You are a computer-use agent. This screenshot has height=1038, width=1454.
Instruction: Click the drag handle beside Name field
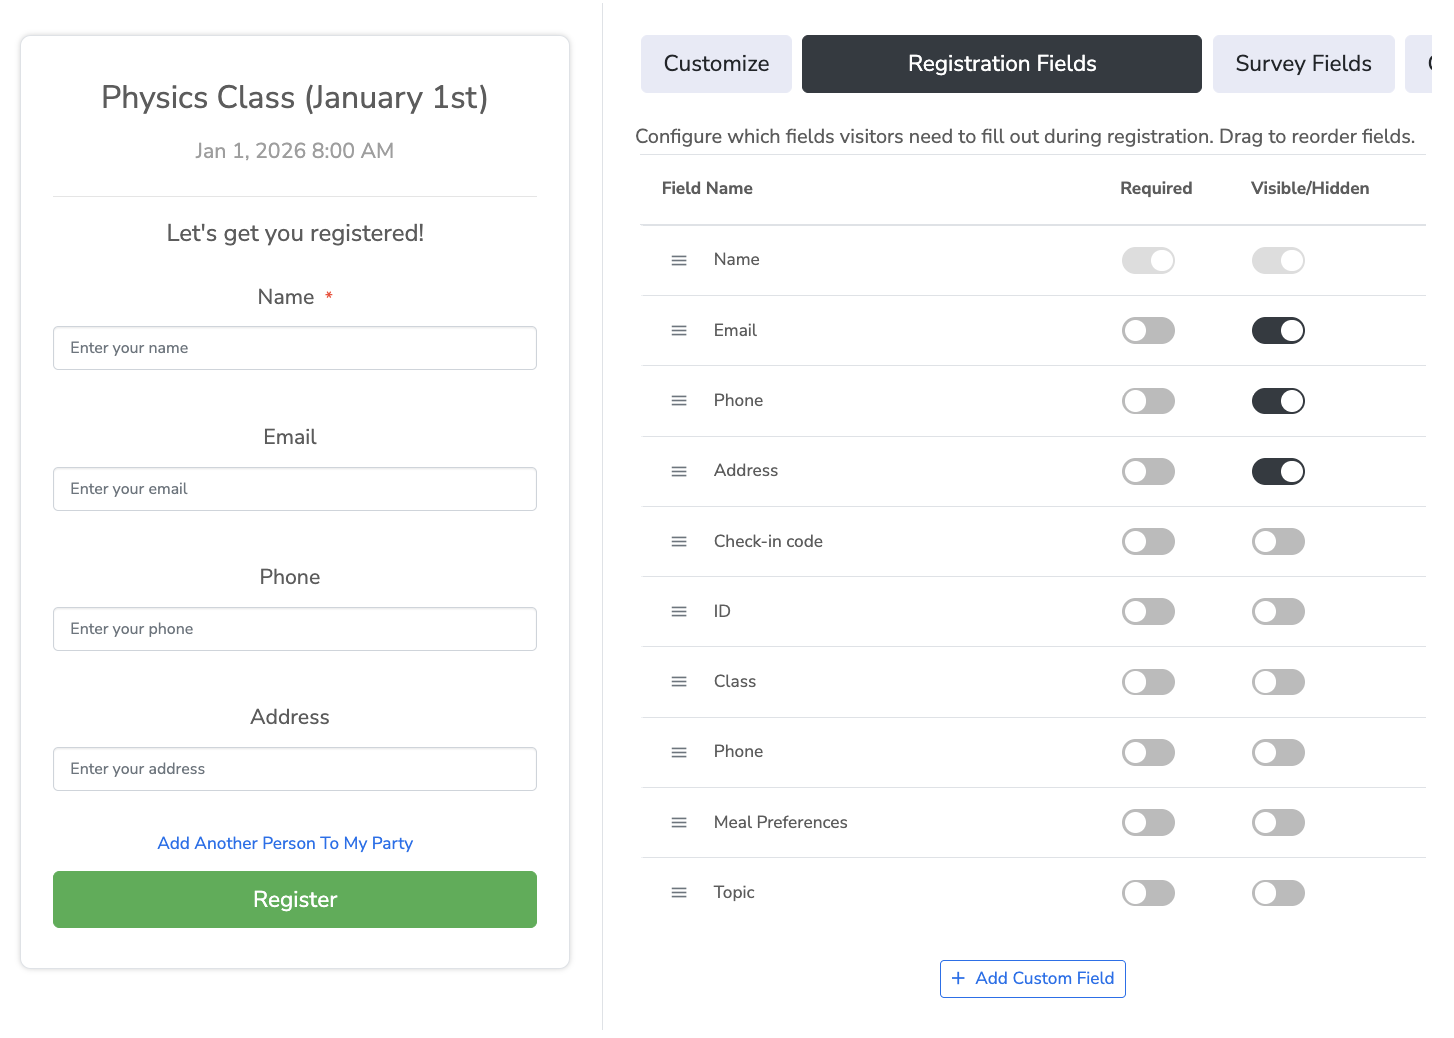pyautogui.click(x=679, y=260)
